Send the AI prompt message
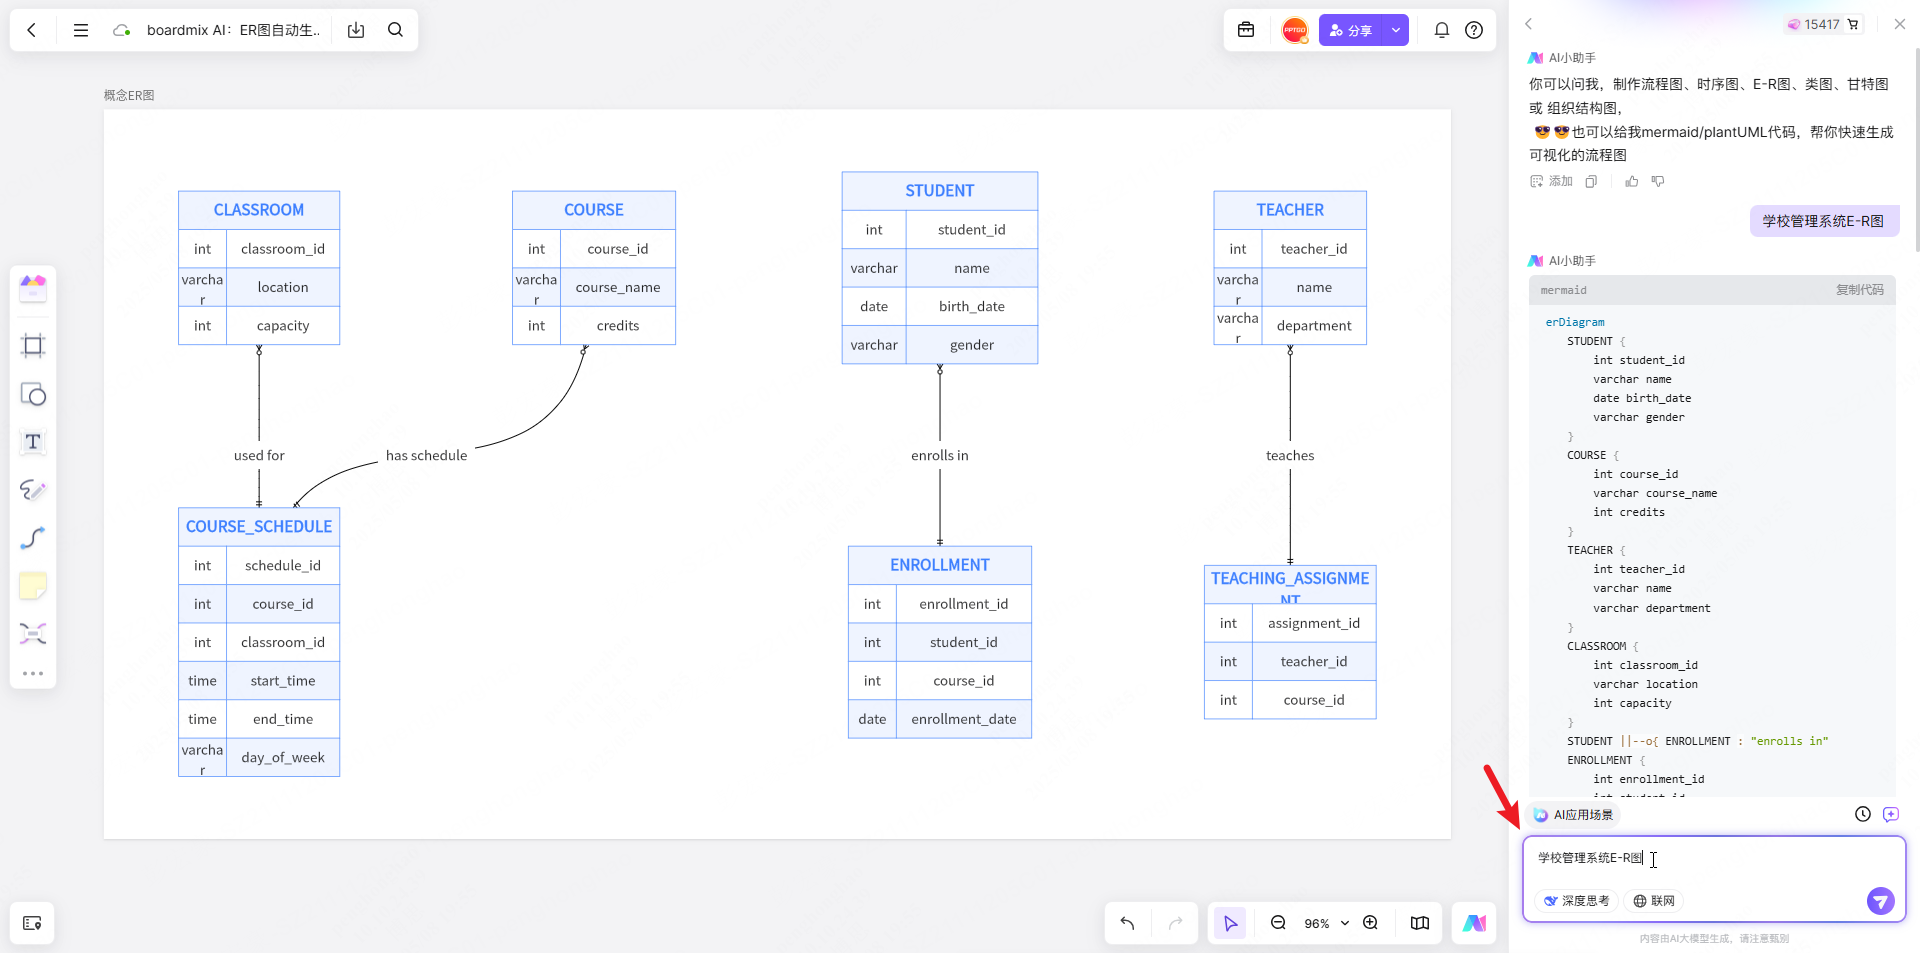Image resolution: width=1920 pixels, height=953 pixels. (1880, 901)
